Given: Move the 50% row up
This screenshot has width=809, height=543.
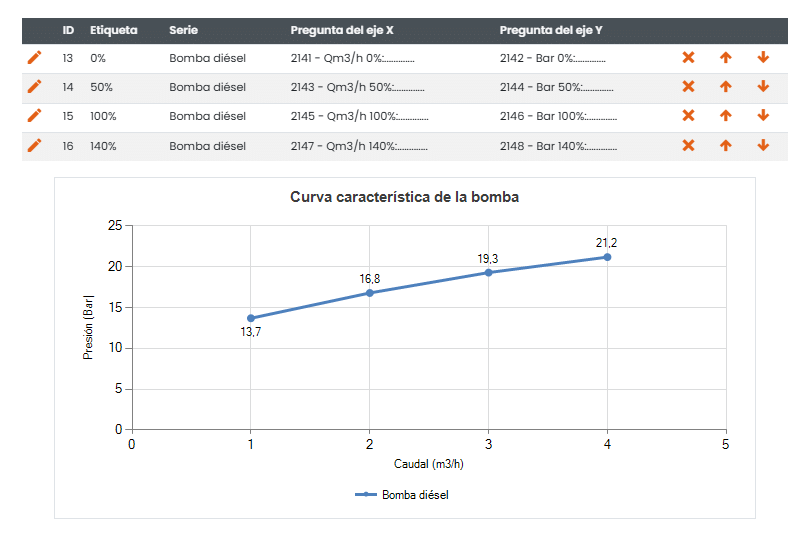Looking at the screenshot, I should click(x=726, y=86).
